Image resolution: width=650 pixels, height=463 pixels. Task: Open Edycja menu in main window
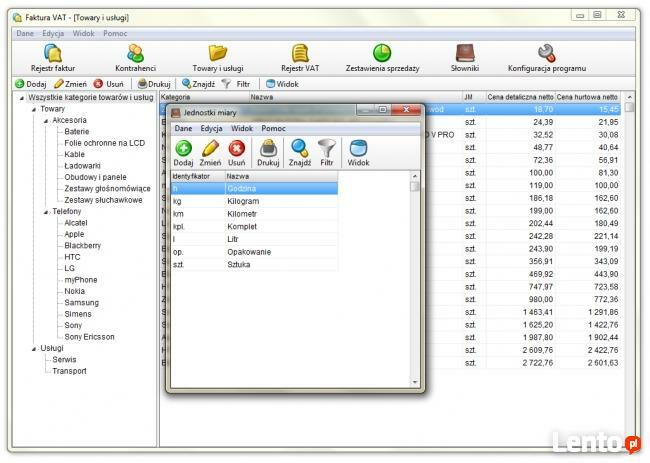point(53,33)
